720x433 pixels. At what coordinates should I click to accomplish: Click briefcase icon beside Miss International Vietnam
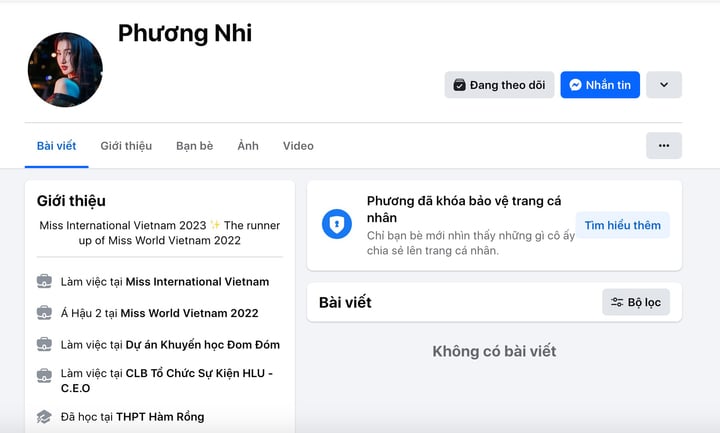point(44,281)
